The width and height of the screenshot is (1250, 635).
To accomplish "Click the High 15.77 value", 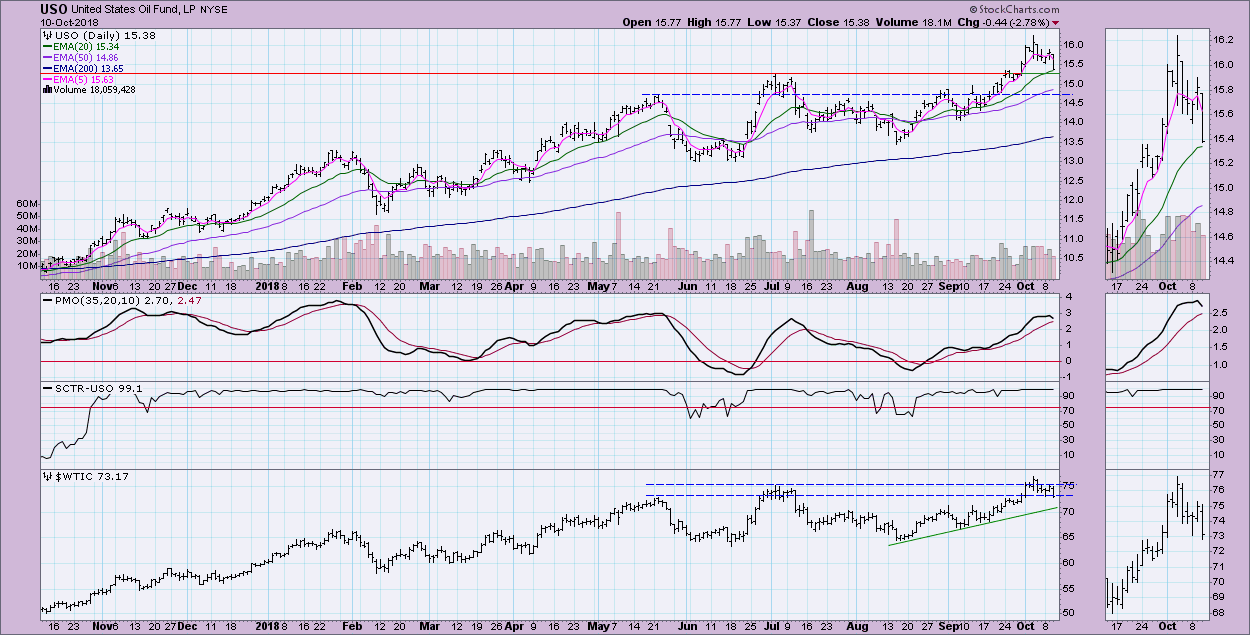I will 716,22.
